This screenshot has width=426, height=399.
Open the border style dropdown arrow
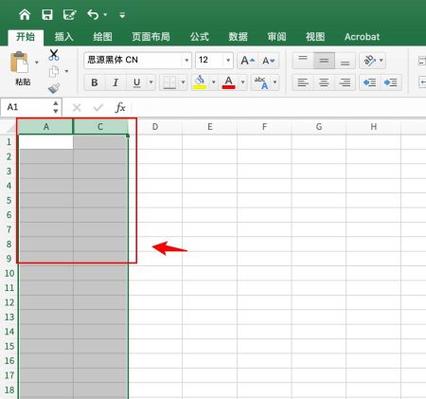pyautogui.click(x=183, y=82)
